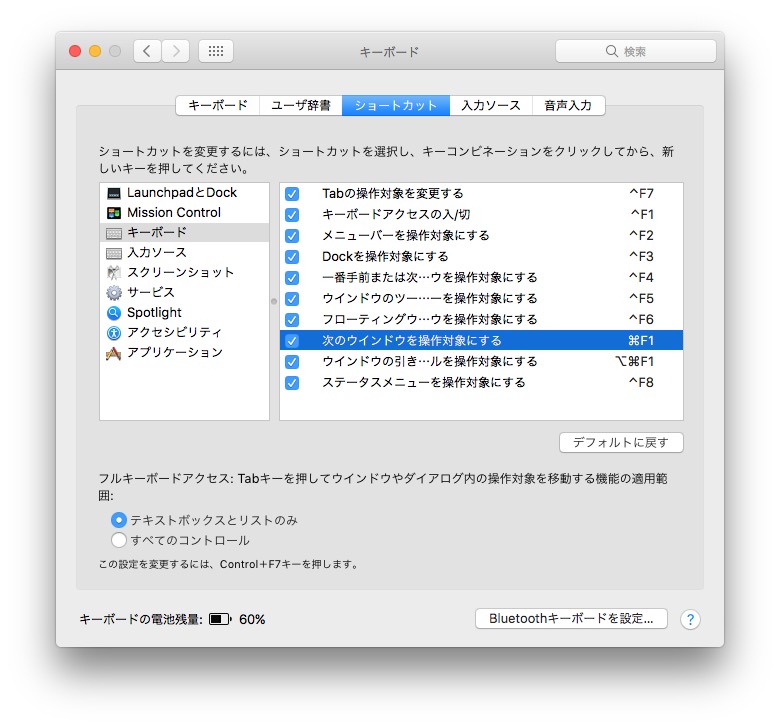Select the ショートカット tab

[x=396, y=105]
